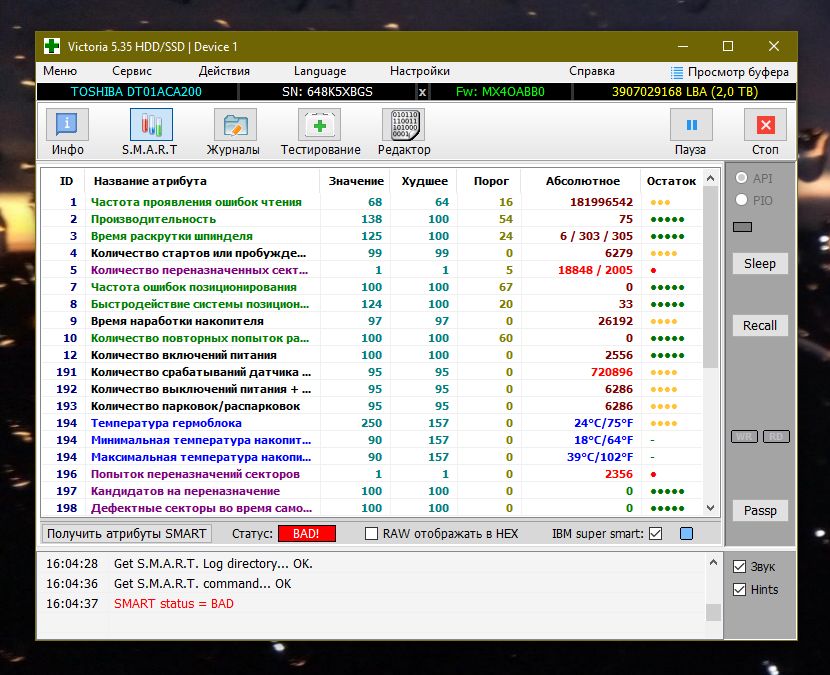Click the red Стоп icon
This screenshot has width=830, height=675.
[765, 125]
